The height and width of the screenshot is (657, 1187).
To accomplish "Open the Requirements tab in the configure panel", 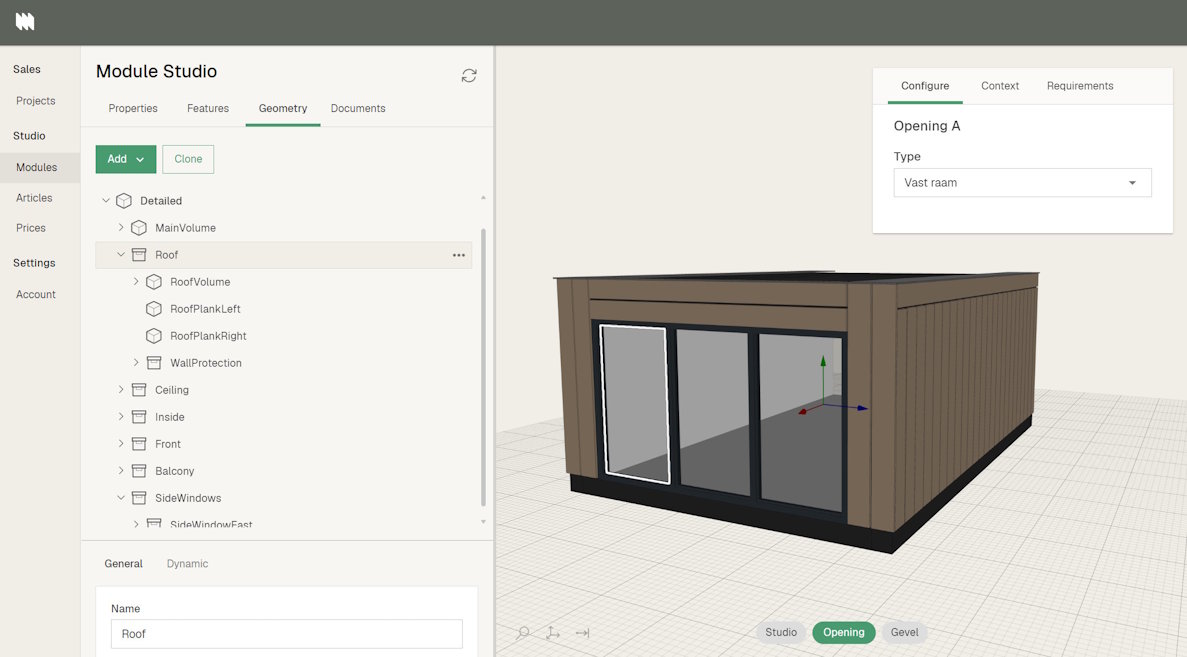I will [x=1079, y=86].
